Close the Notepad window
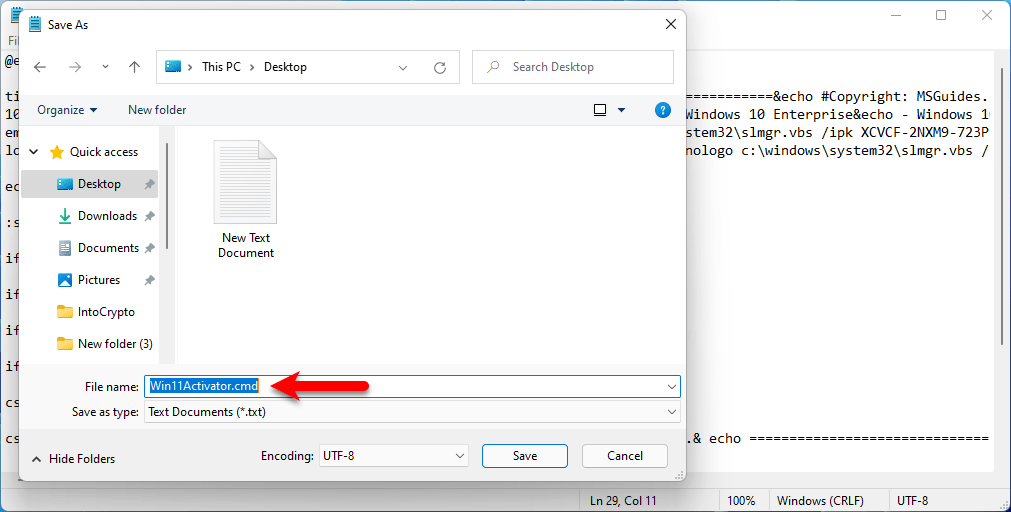Image resolution: width=1011 pixels, height=512 pixels. point(986,15)
